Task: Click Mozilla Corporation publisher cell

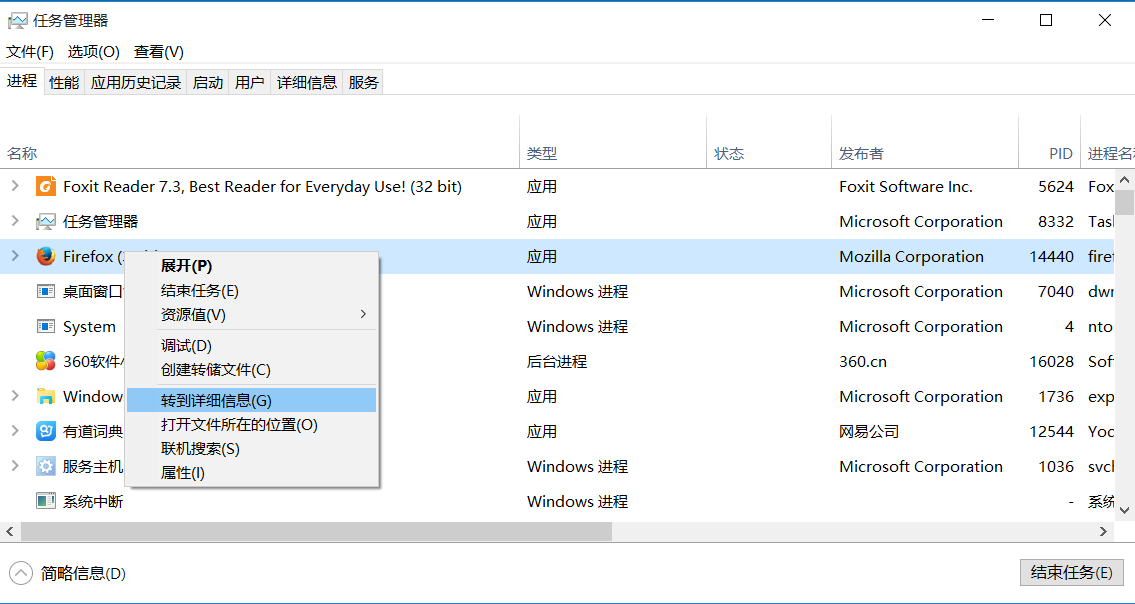Action: 911,256
